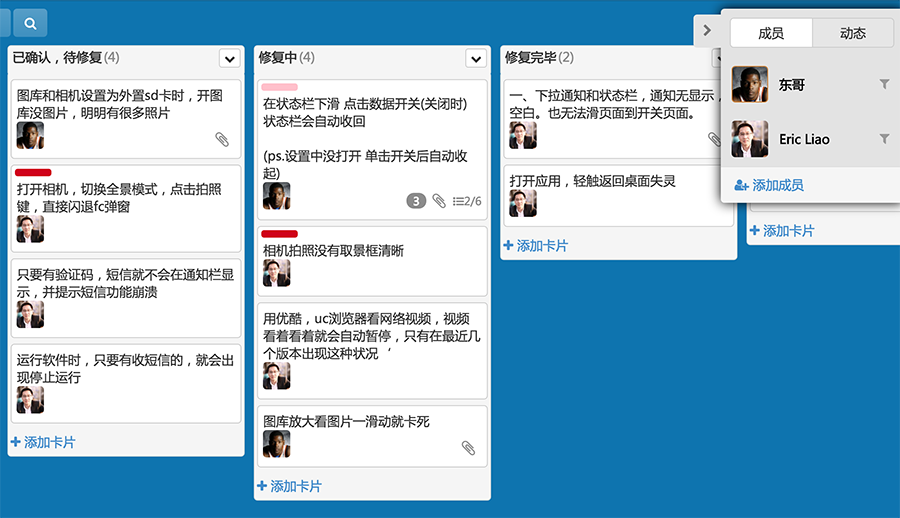Add card to 修复完毕 list
Viewport: 900px width, 518px height.
(536, 246)
